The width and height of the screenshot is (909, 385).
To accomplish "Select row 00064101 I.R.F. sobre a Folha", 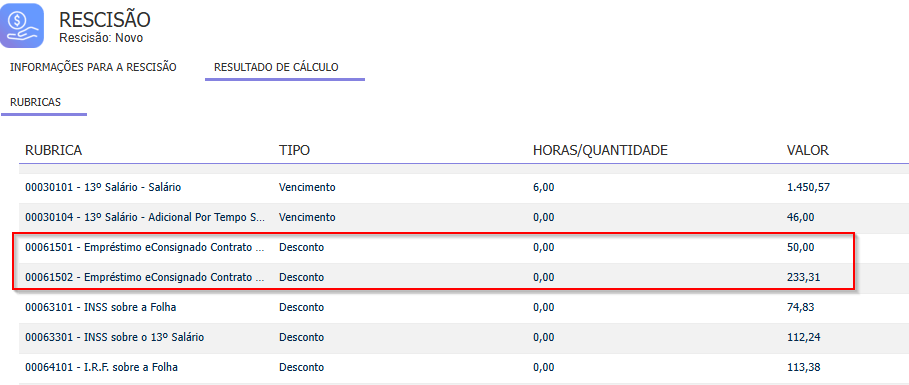I will 464,368.
